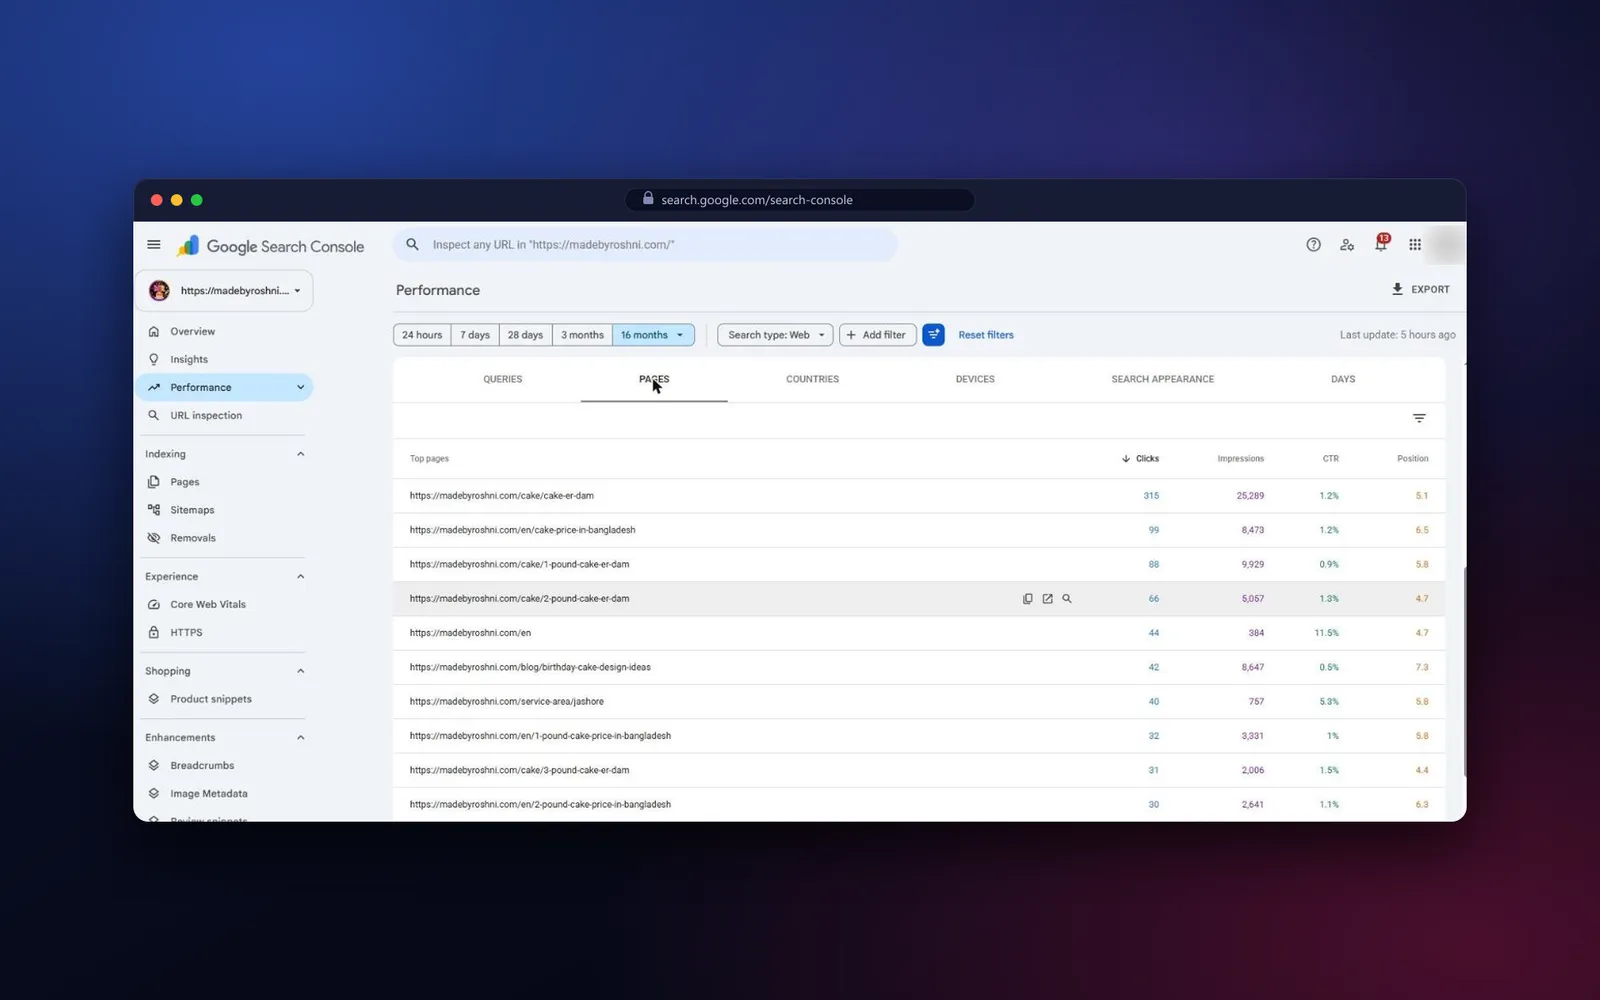Click the Google Search Console logo
The width and height of the screenshot is (1600, 1000).
[x=270, y=246]
